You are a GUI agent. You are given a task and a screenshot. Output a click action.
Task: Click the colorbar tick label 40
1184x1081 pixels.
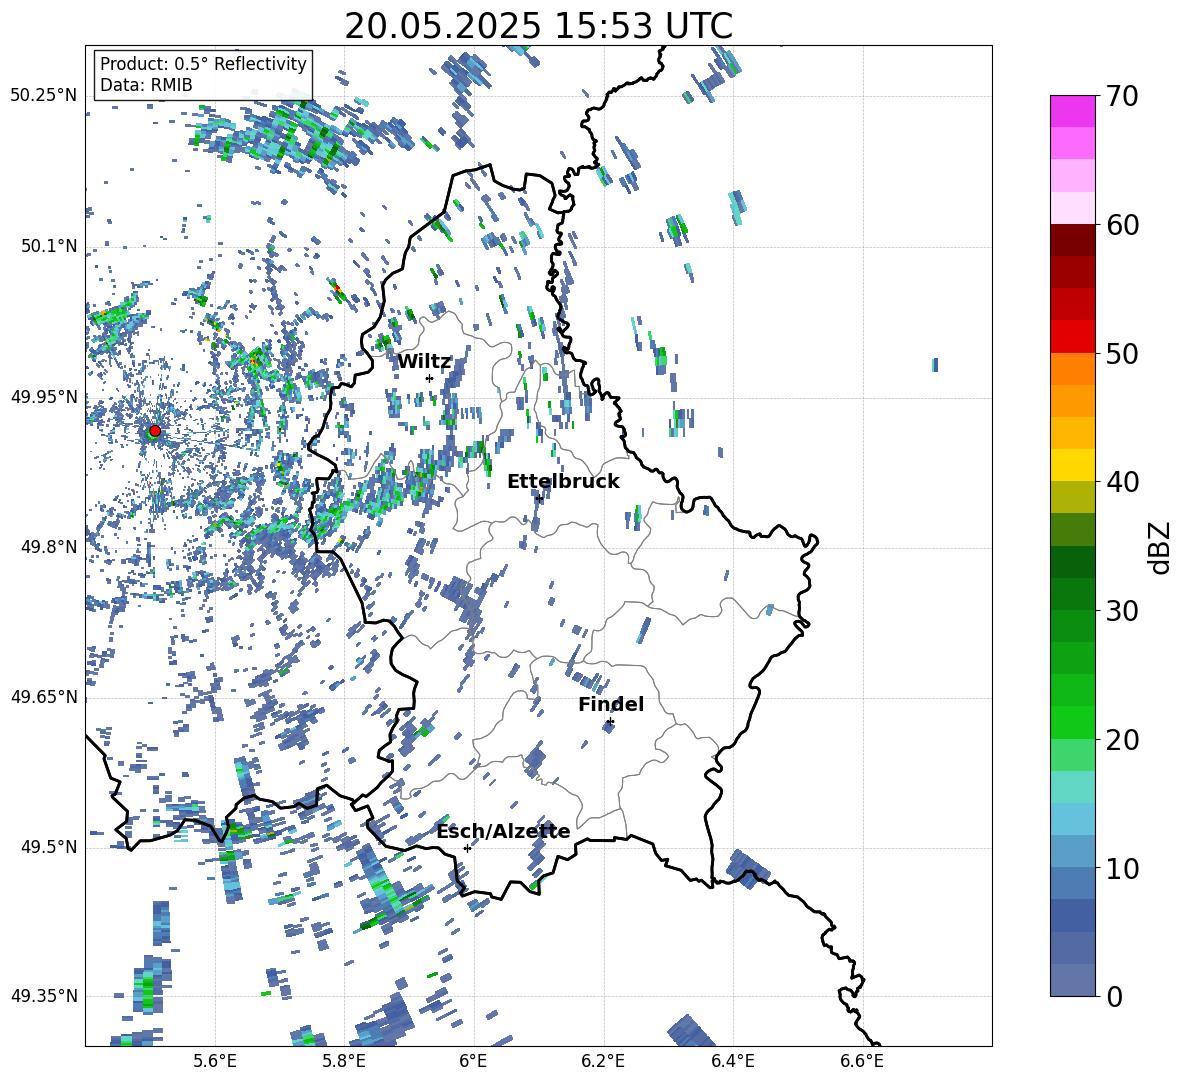pos(1122,482)
